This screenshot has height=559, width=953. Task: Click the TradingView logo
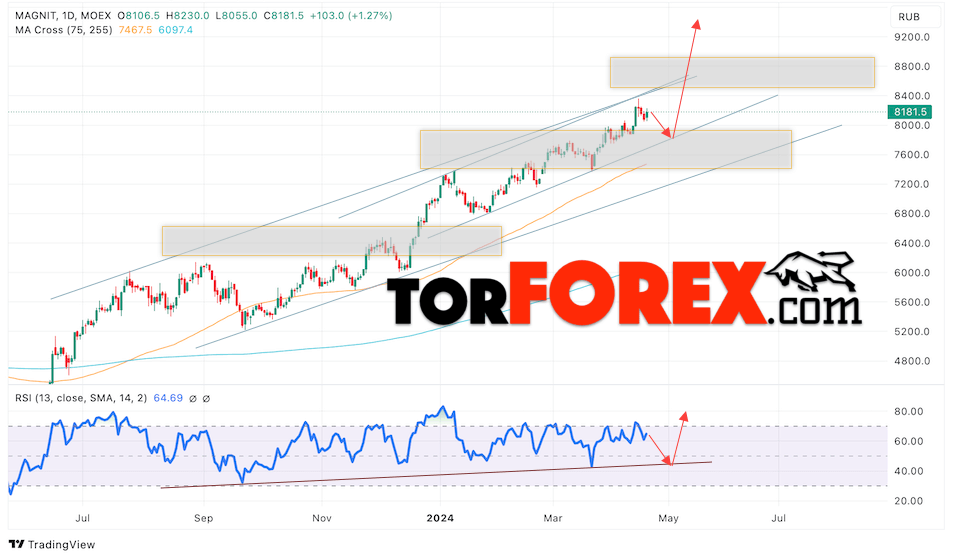click(x=52, y=544)
